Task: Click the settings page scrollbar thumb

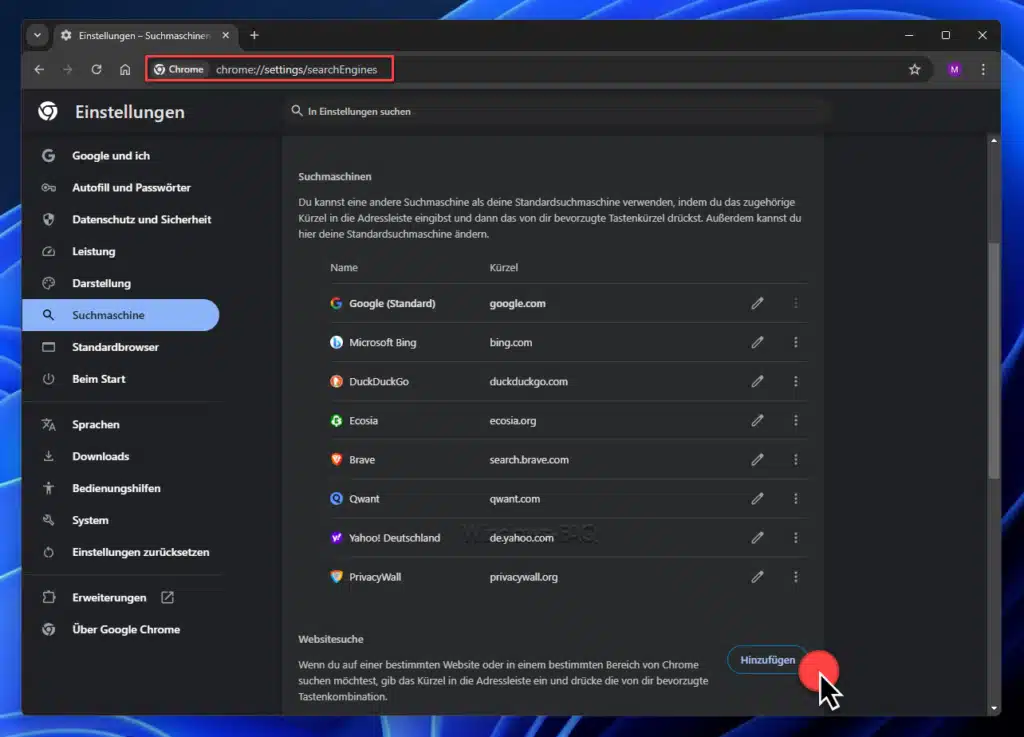Action: pos(993,360)
